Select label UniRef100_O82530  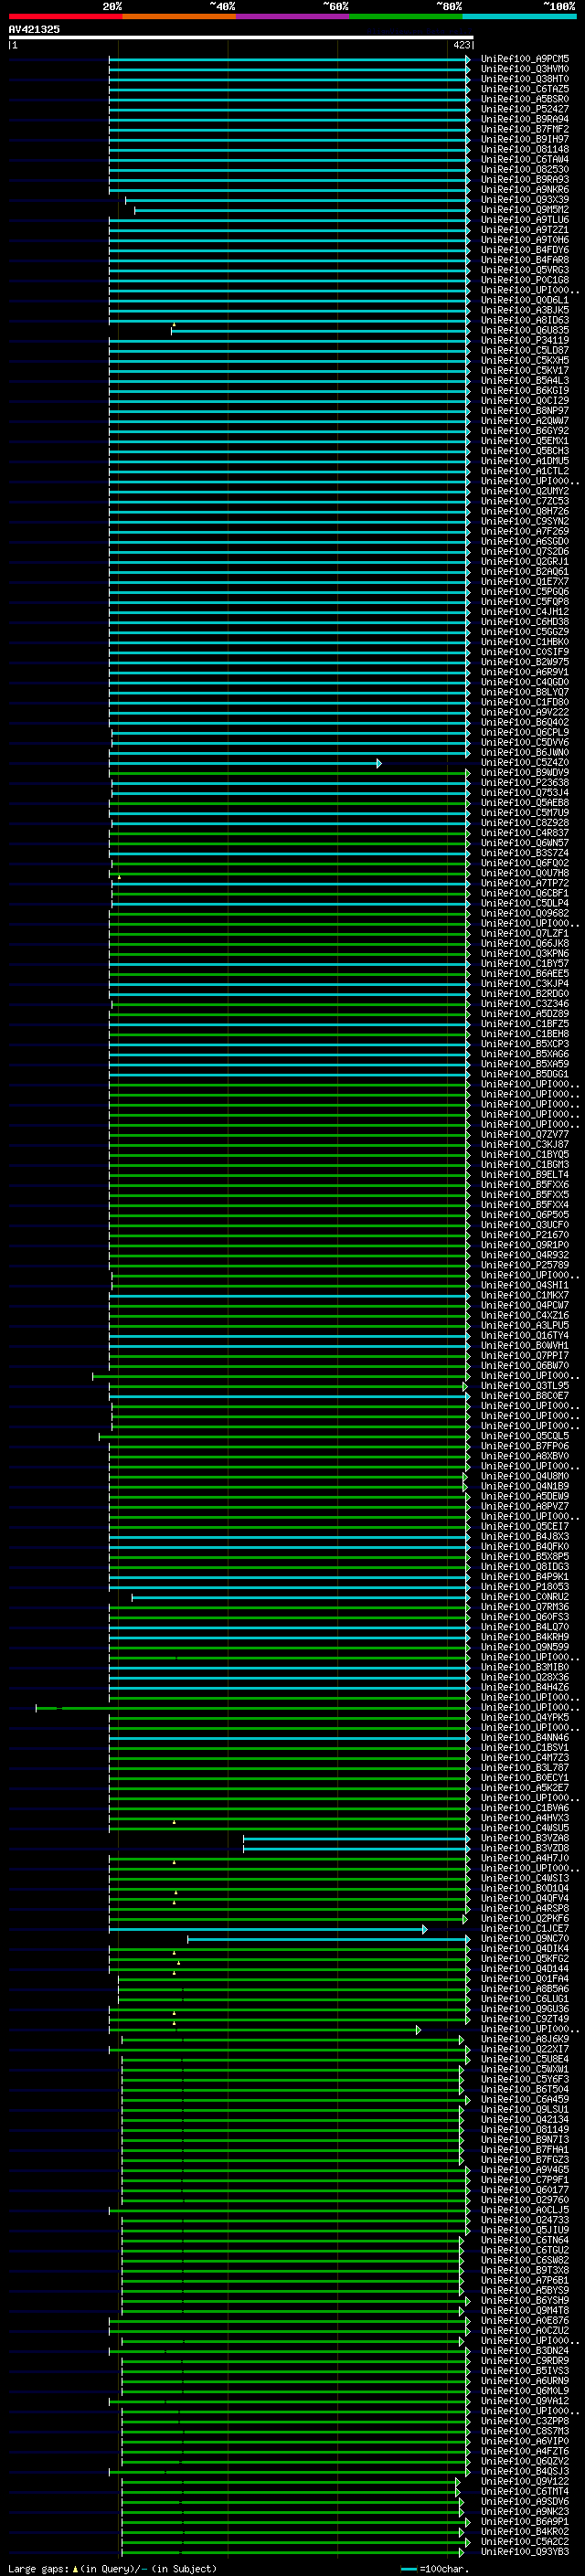525,170
